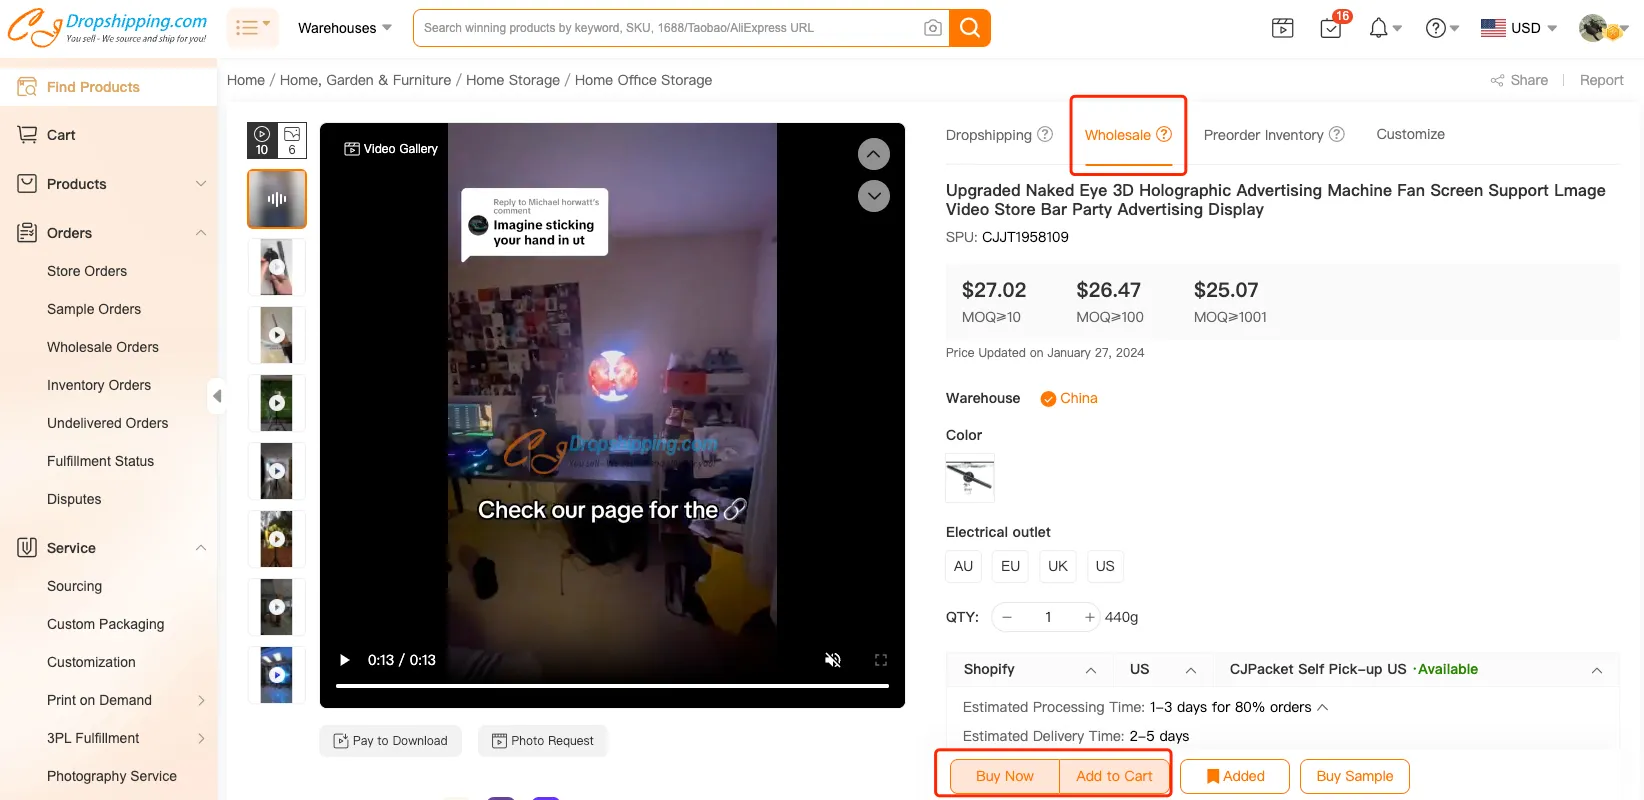Switch to the Dropshipping tab

(x=989, y=135)
